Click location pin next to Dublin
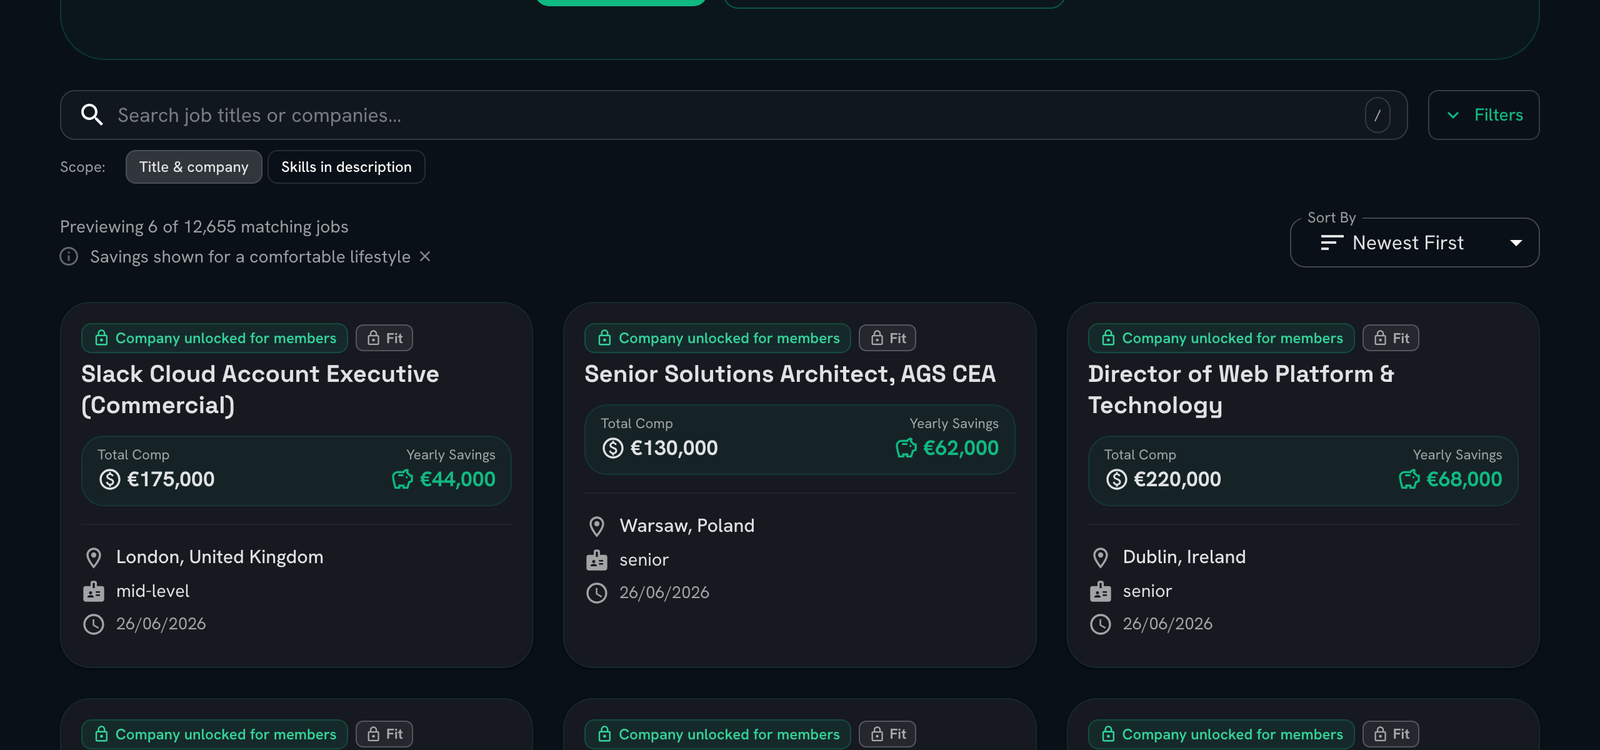1600x750 pixels. point(1101,557)
